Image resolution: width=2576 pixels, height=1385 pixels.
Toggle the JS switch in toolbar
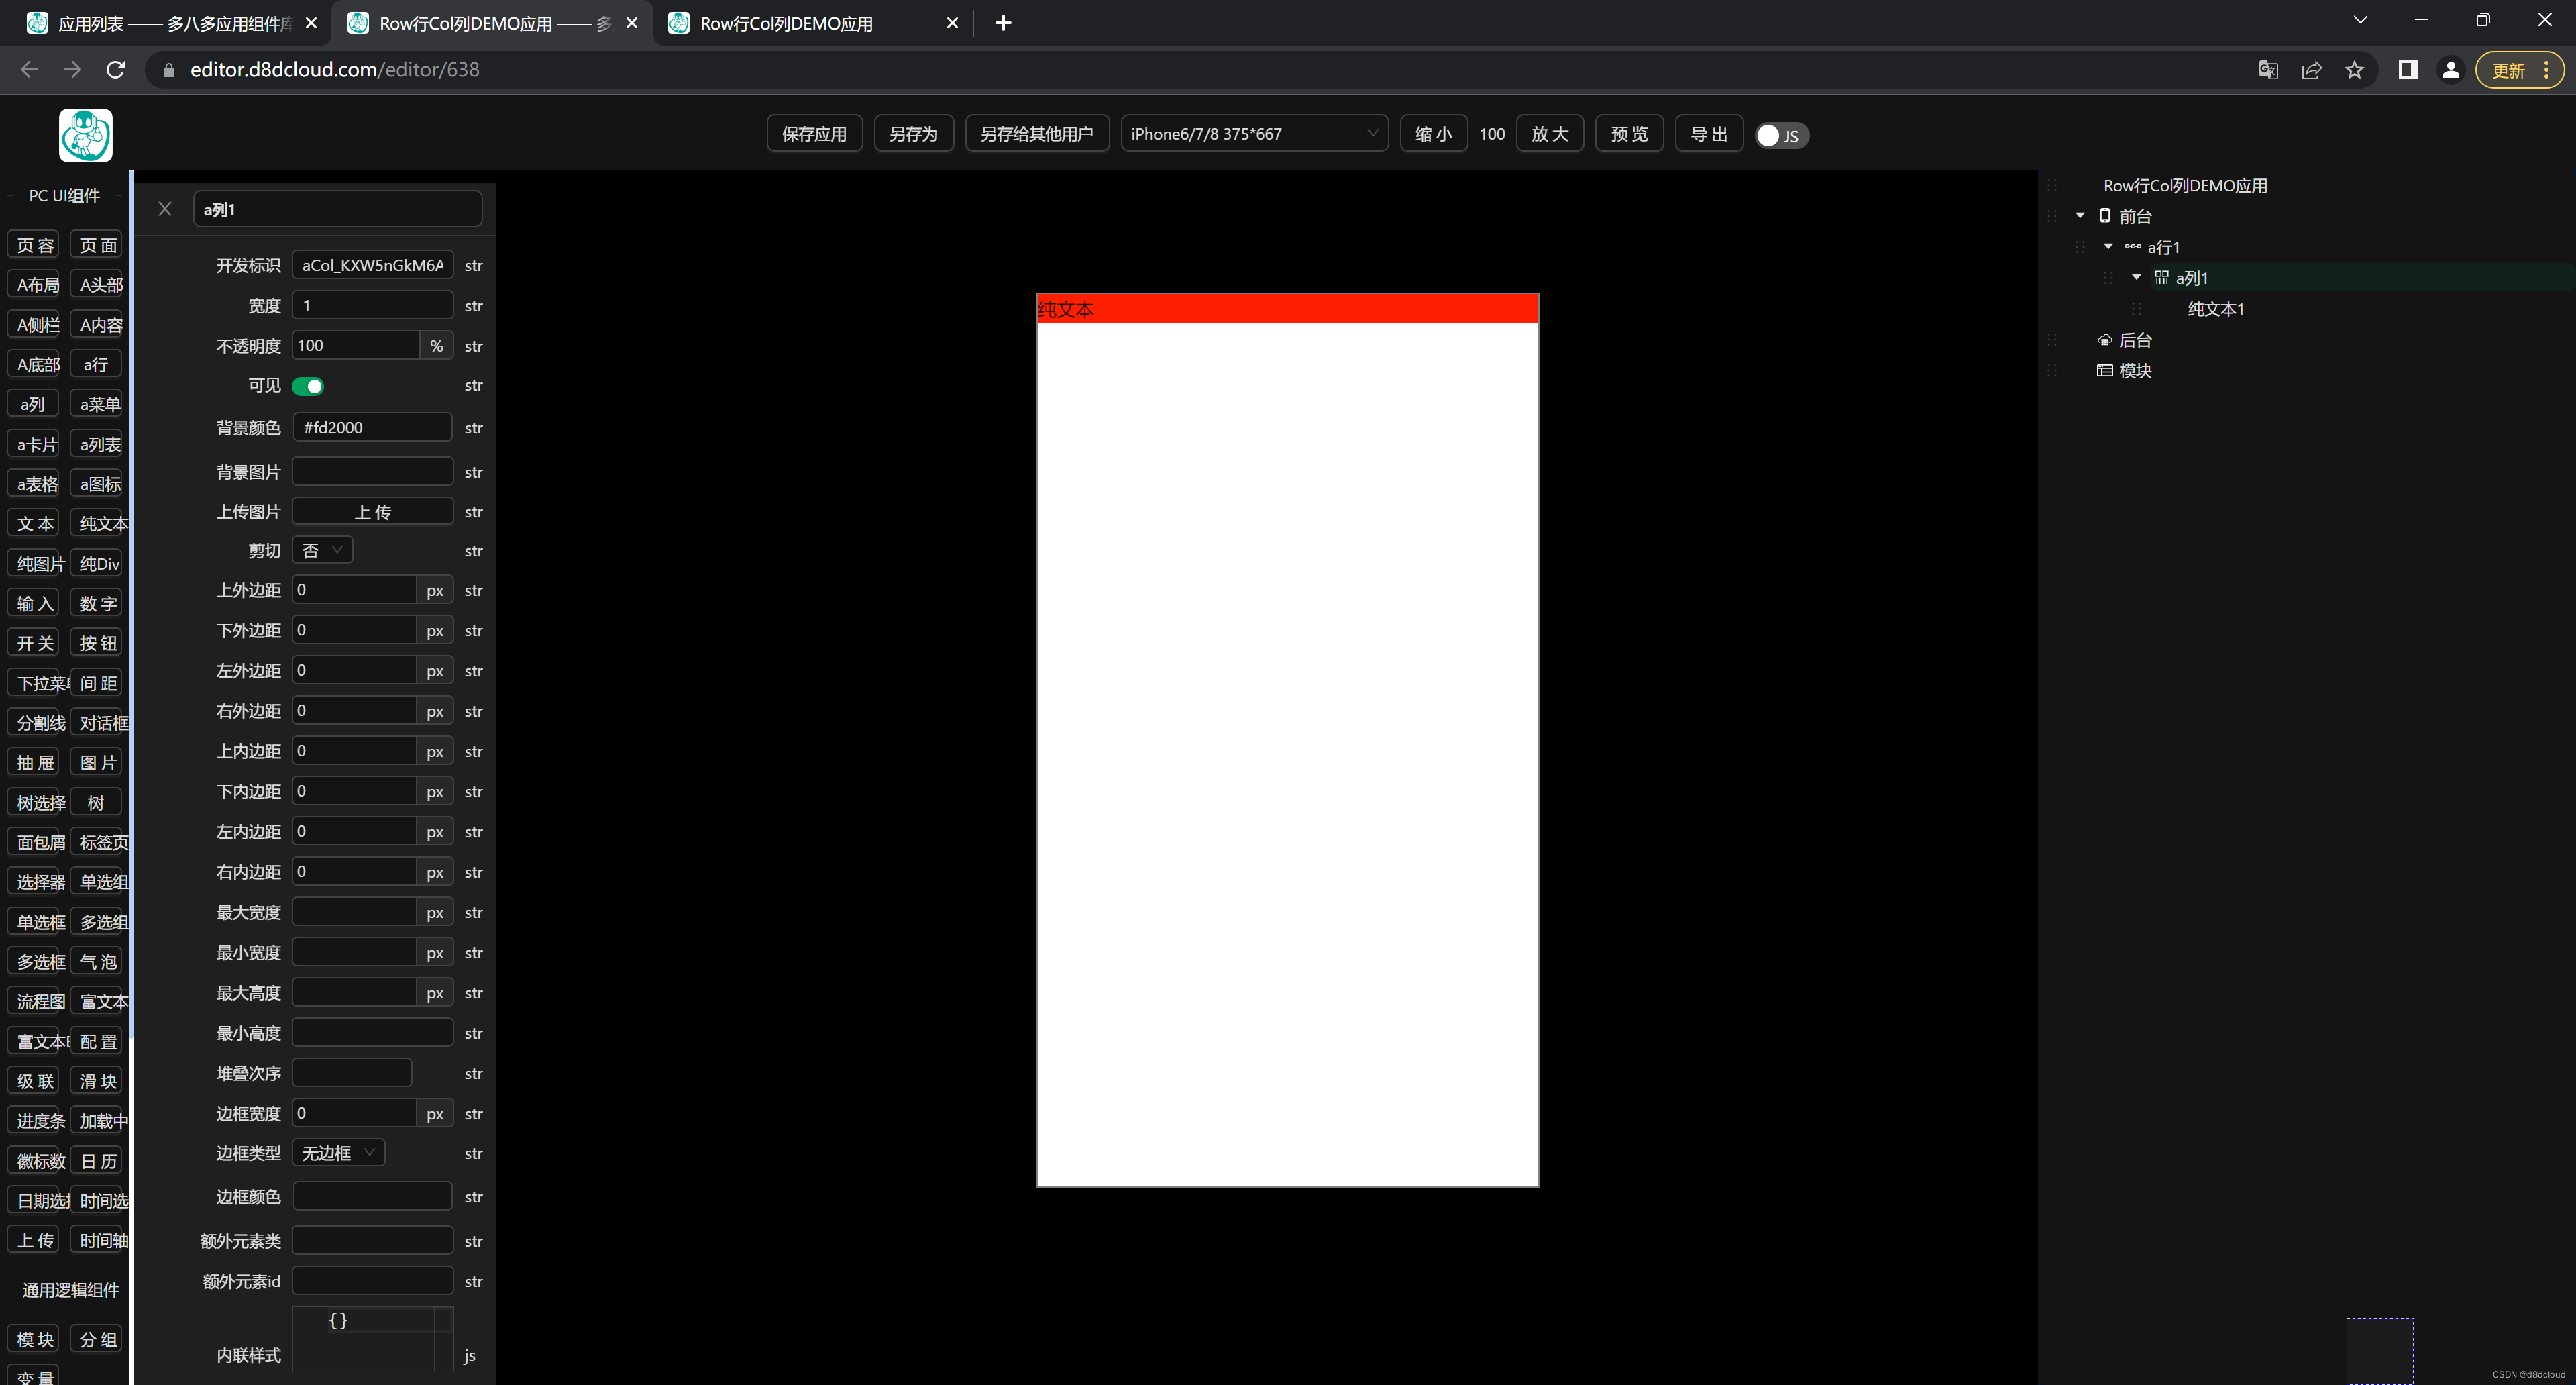click(x=1781, y=135)
